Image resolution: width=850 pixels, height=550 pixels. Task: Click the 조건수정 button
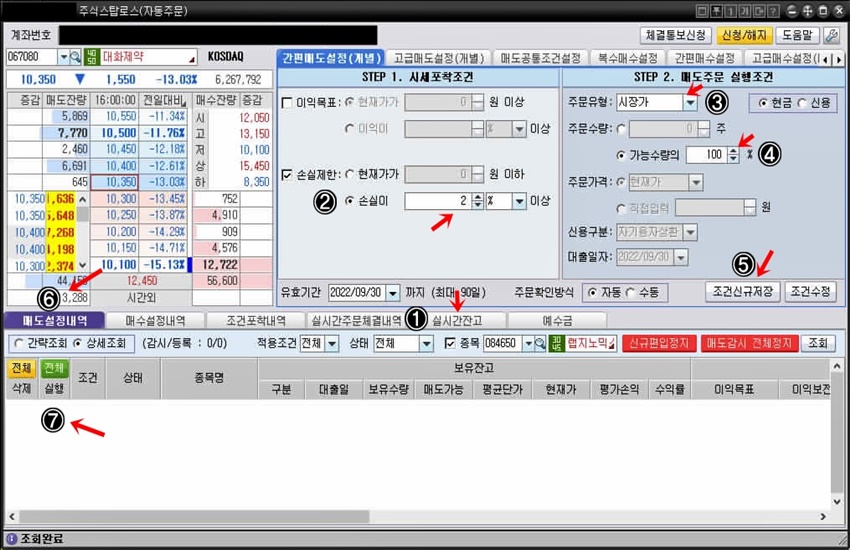(x=810, y=292)
